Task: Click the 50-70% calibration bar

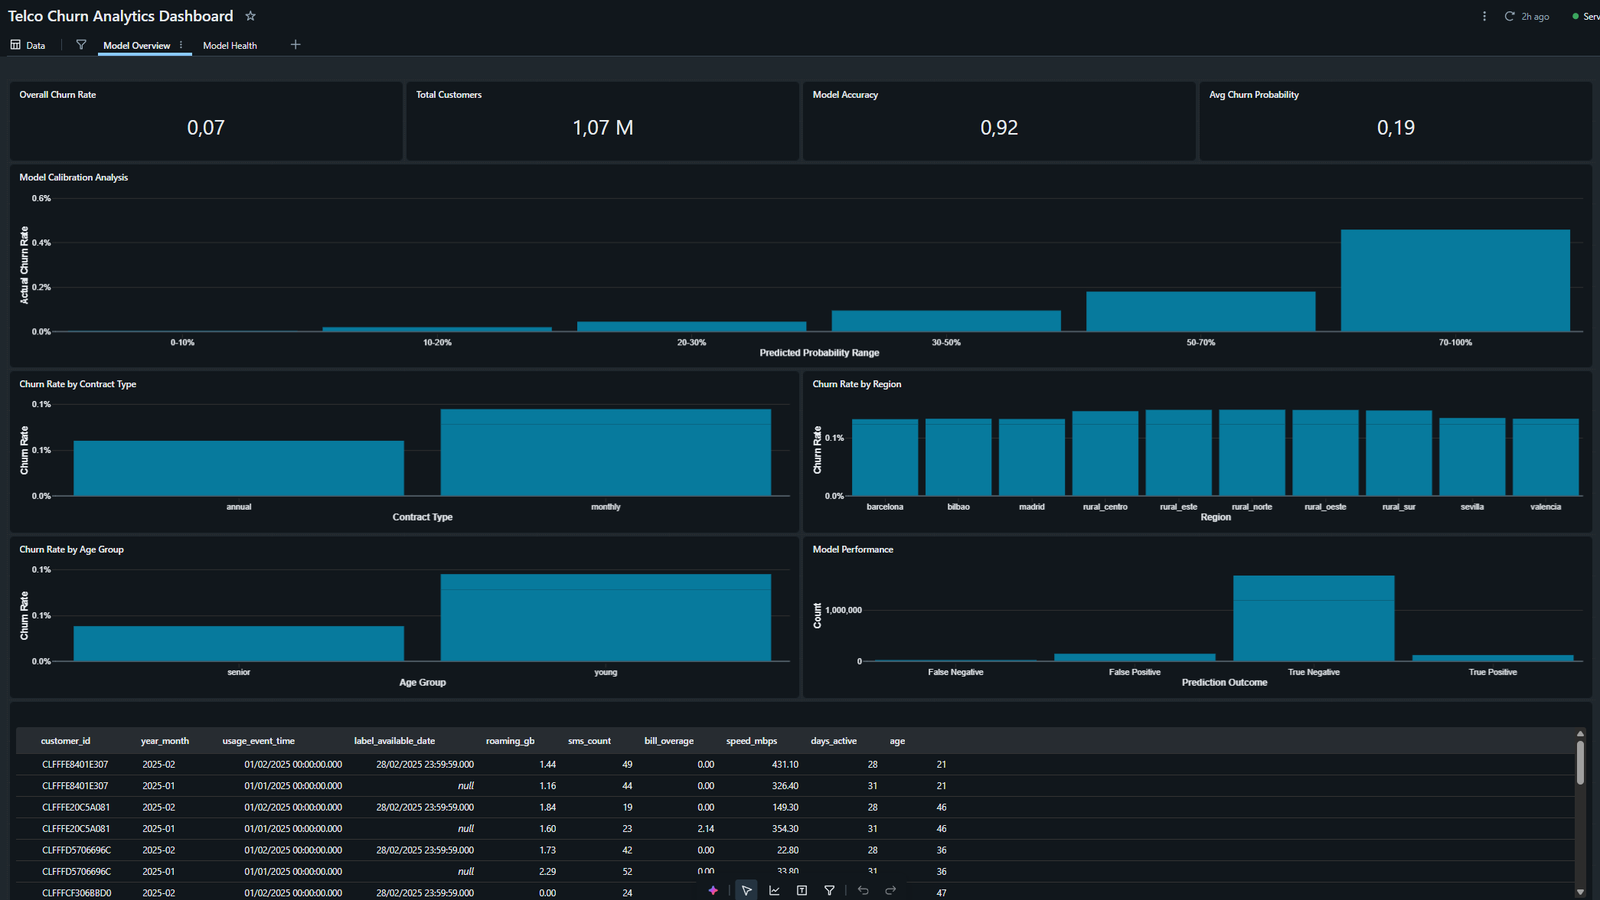Action: pos(1200,312)
